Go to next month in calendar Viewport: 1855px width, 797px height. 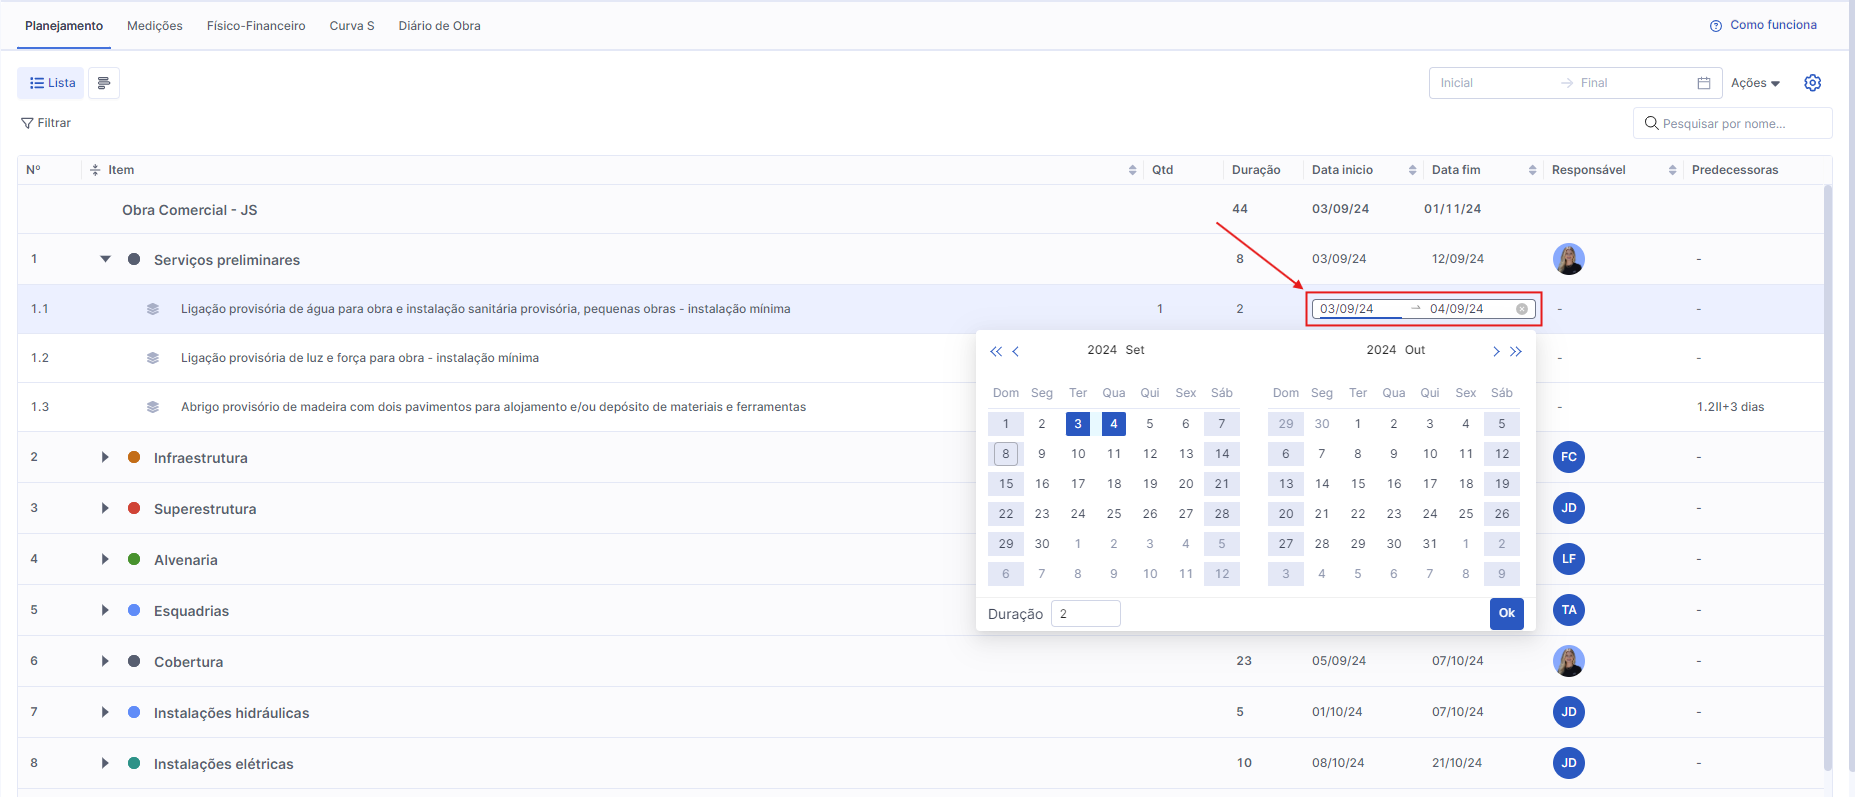[1496, 351]
